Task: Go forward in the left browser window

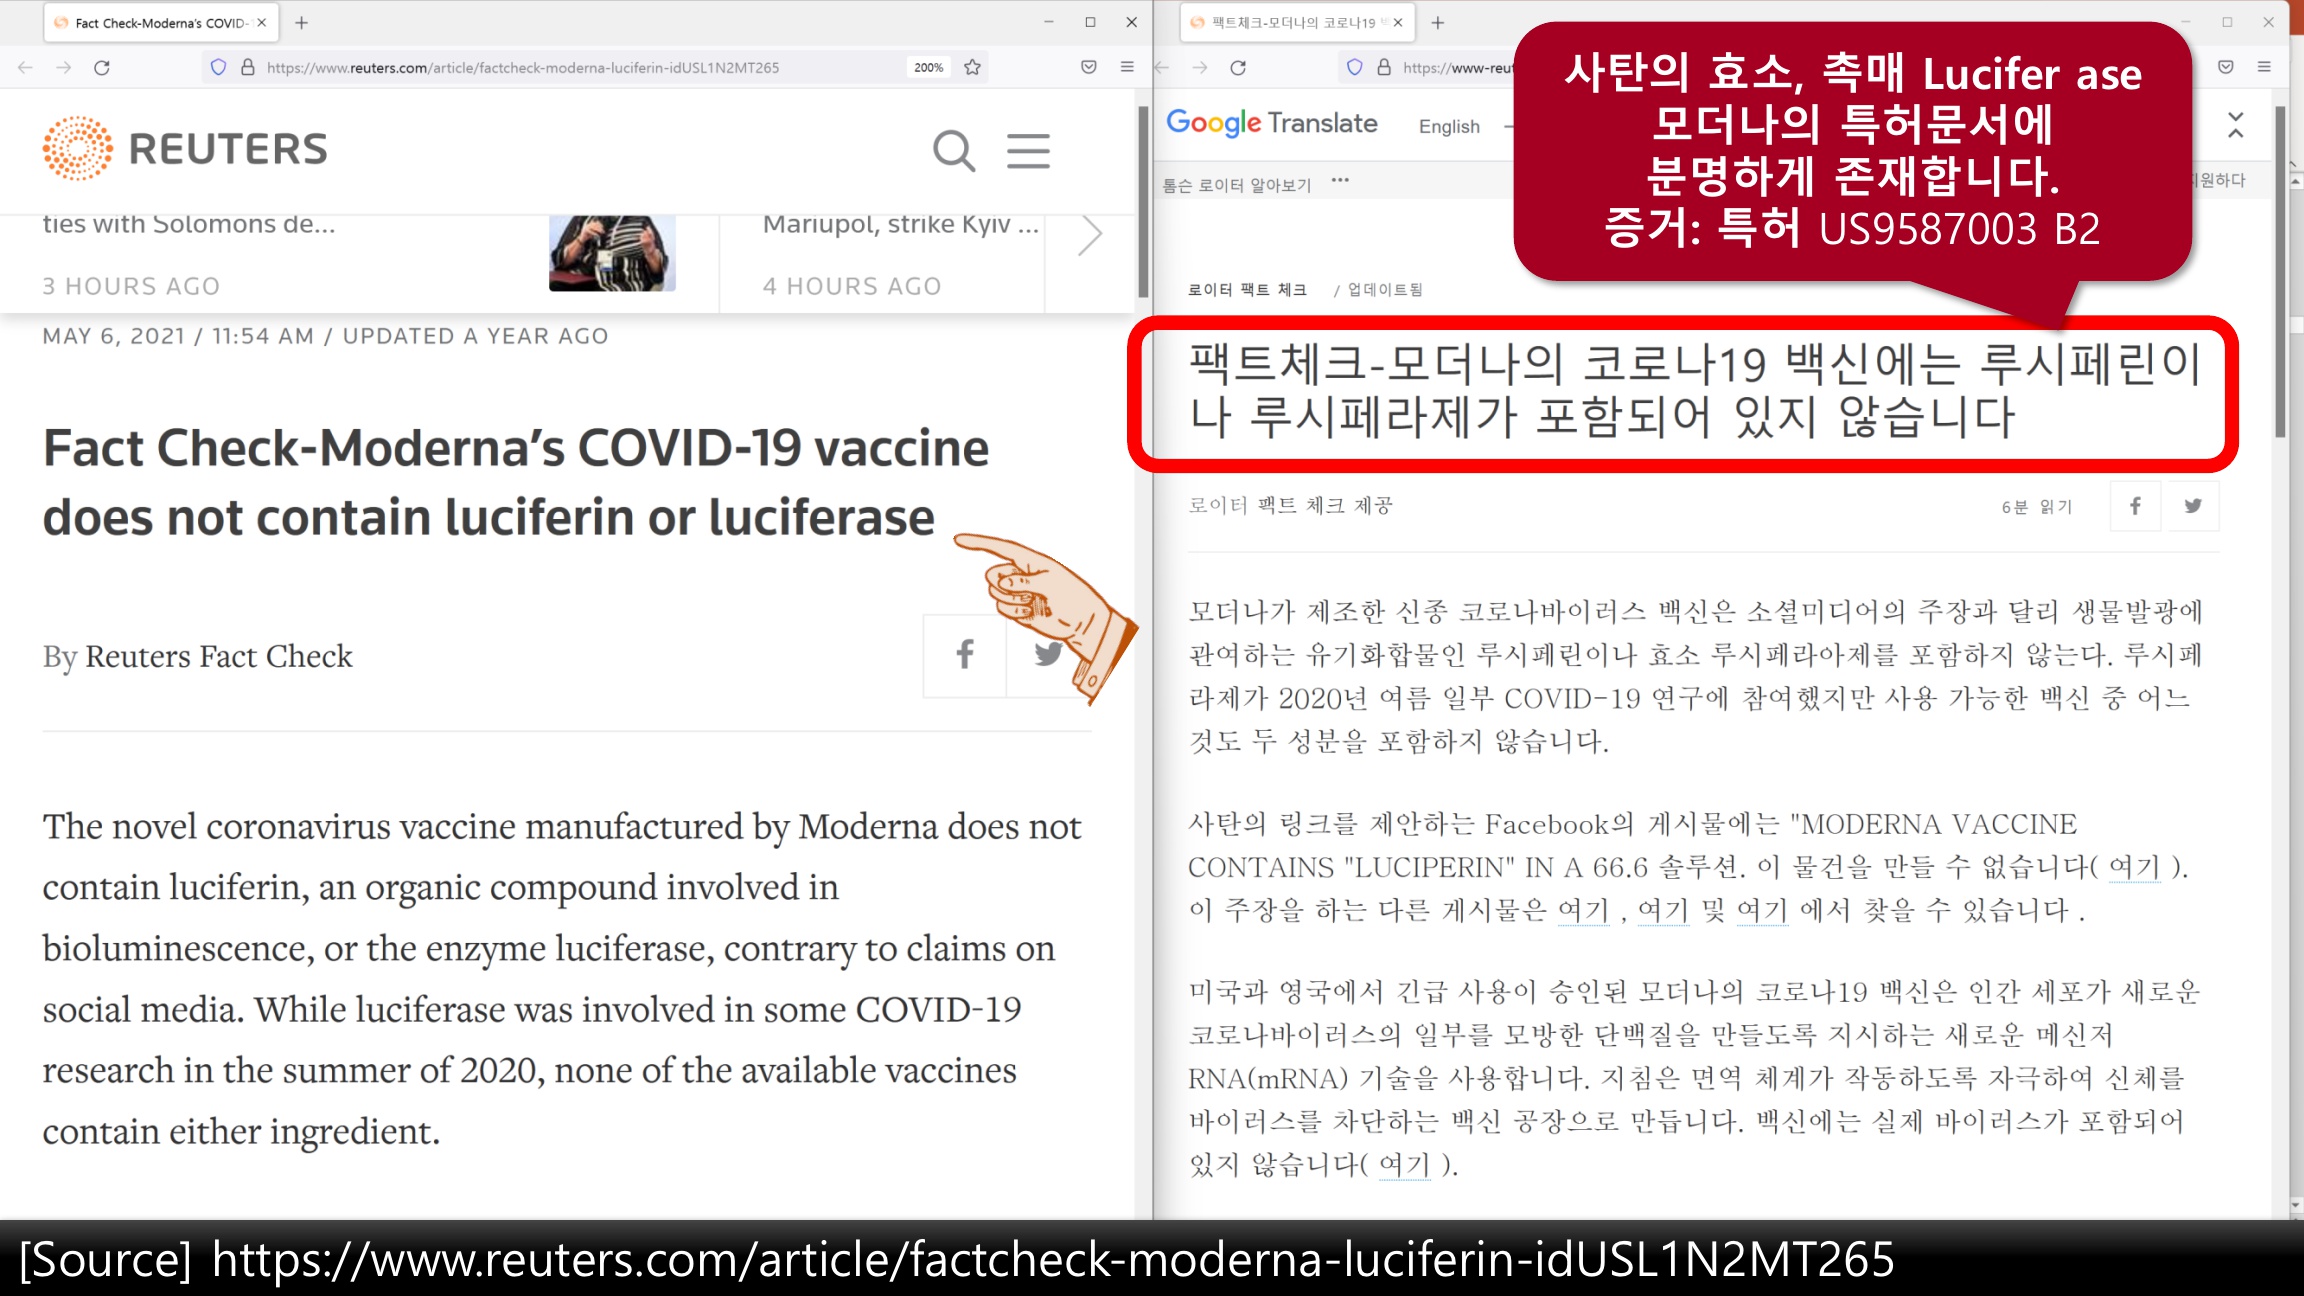Action: 64,67
